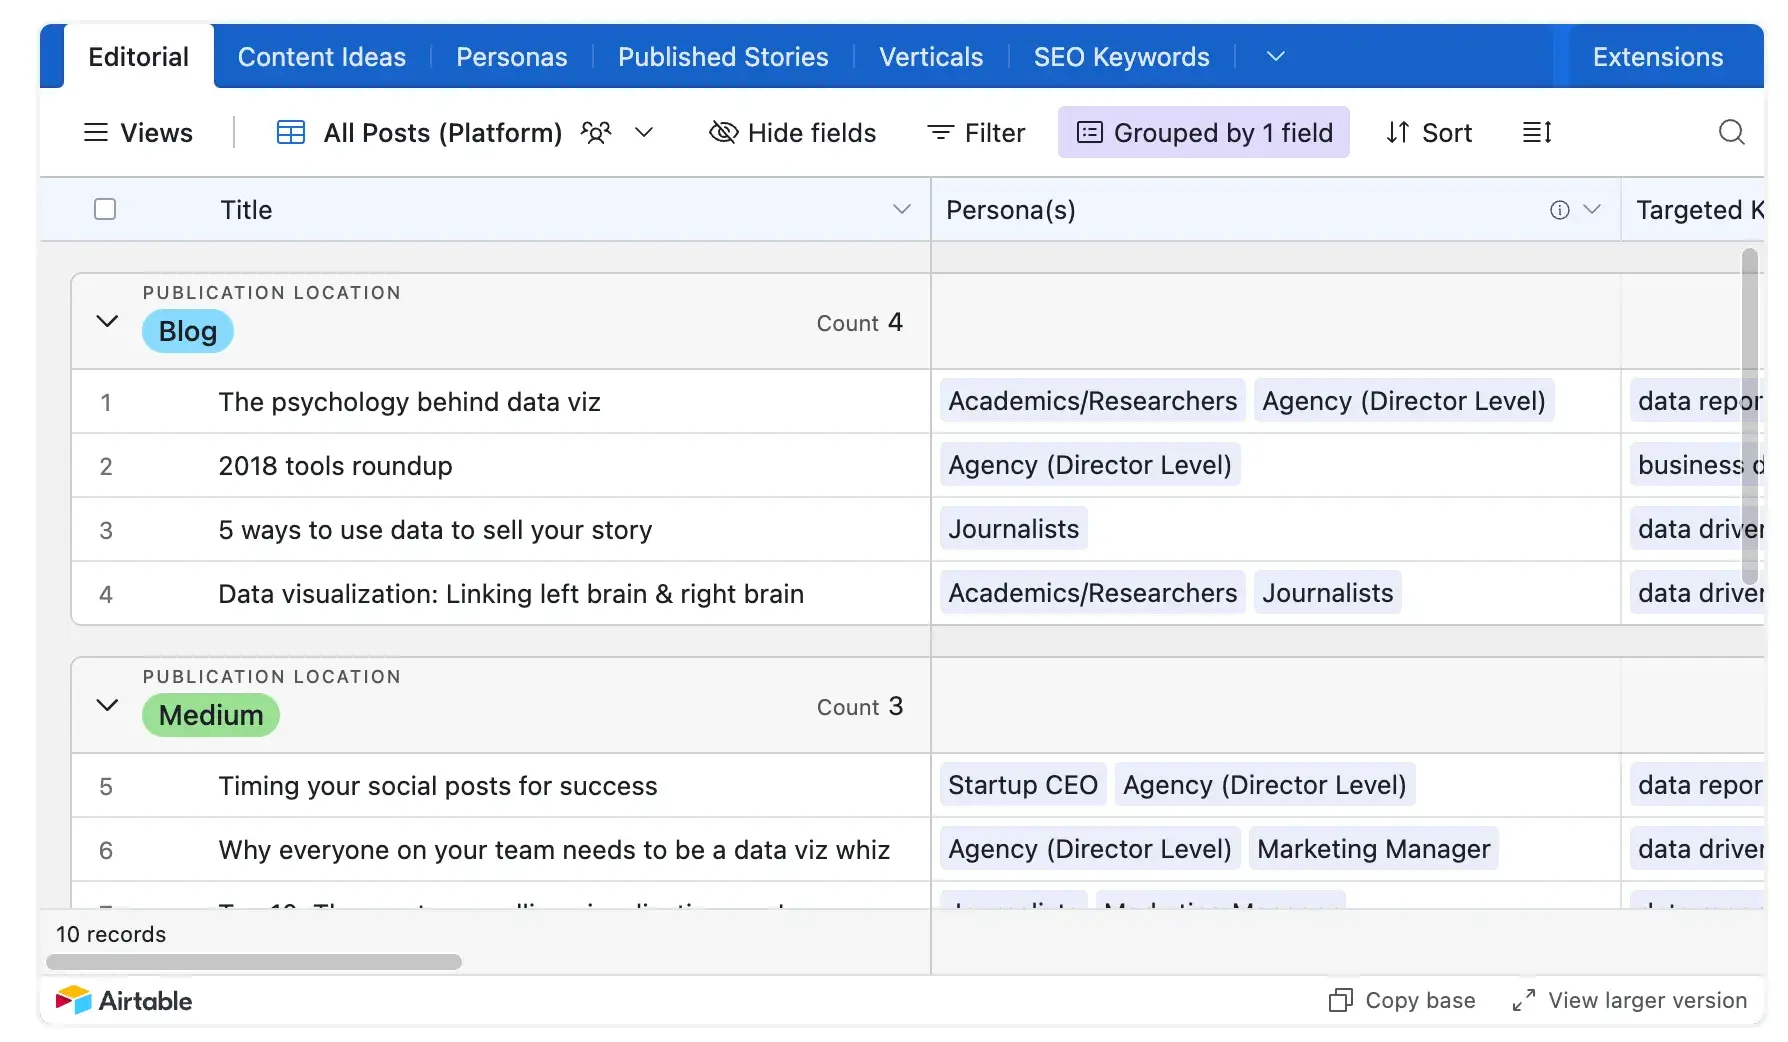
Task: Select 'The psychology behind data viz' title
Action: [410, 402]
